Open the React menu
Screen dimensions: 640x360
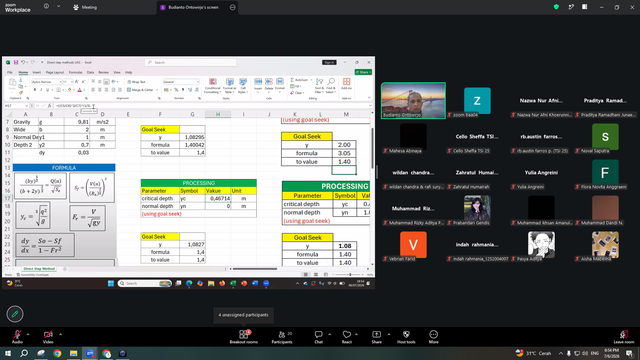tap(347, 337)
